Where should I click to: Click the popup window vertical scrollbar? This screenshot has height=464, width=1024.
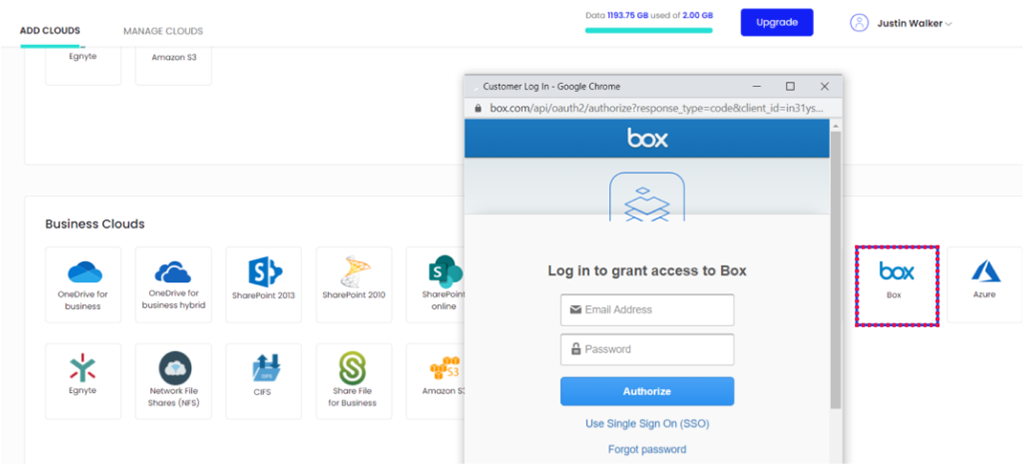836,269
